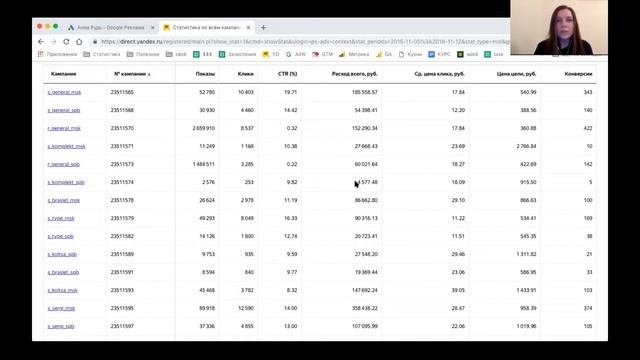The width and height of the screenshot is (640, 360).
Task: Open campaign s_type_msk
Action: pyautogui.click(x=61, y=218)
